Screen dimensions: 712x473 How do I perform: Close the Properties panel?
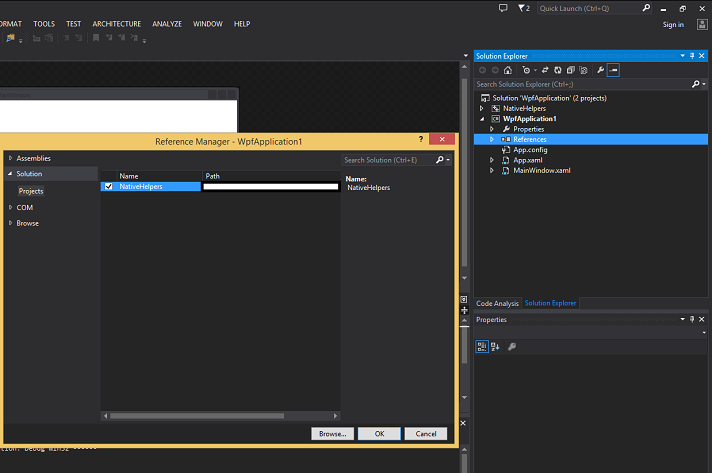pos(702,319)
